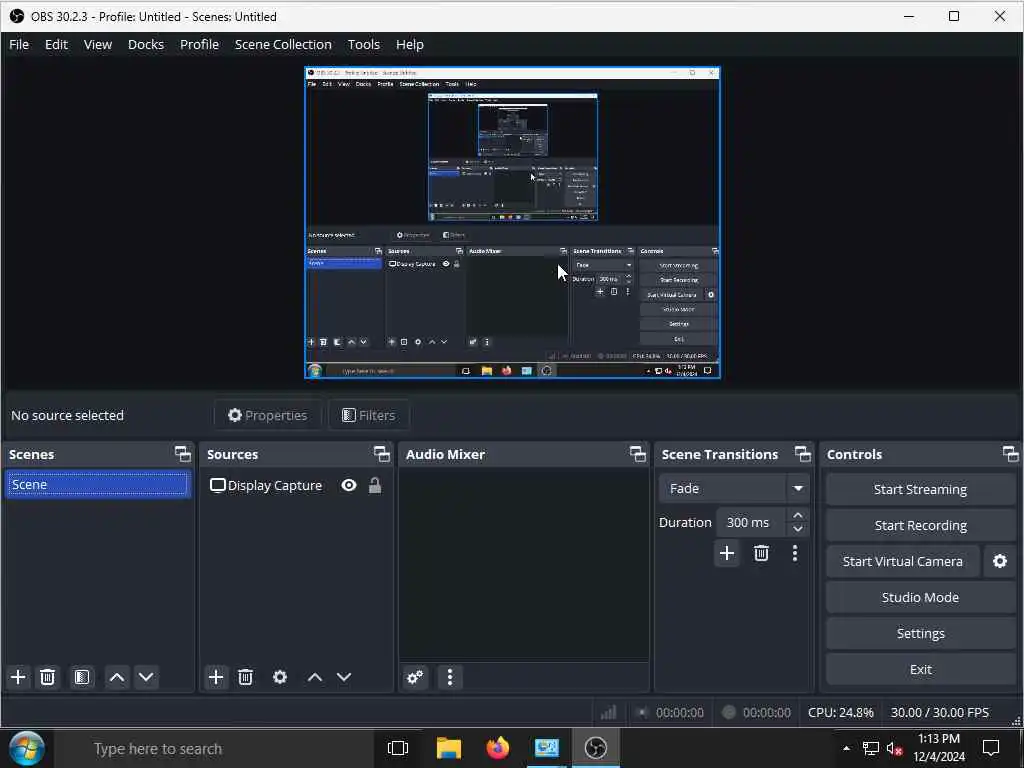Screen dimensions: 1024x768
Task: Select the Scene item in Scenes list
Action: tap(98, 485)
